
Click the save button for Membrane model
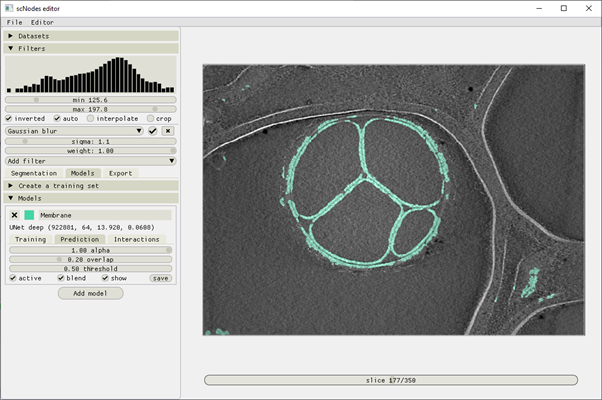160,278
